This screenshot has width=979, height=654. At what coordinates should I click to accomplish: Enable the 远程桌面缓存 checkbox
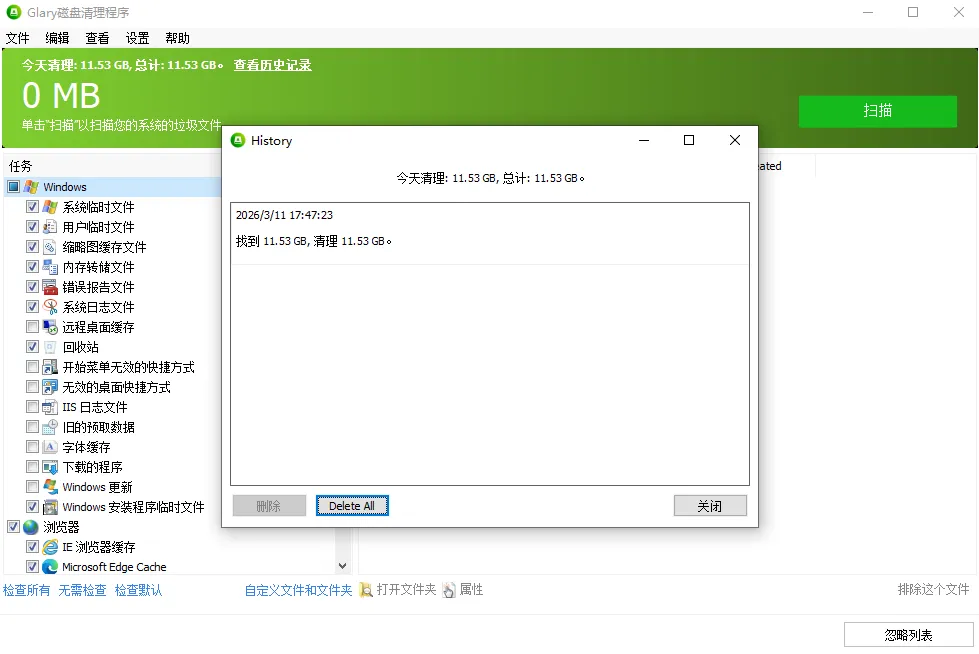pyautogui.click(x=32, y=326)
